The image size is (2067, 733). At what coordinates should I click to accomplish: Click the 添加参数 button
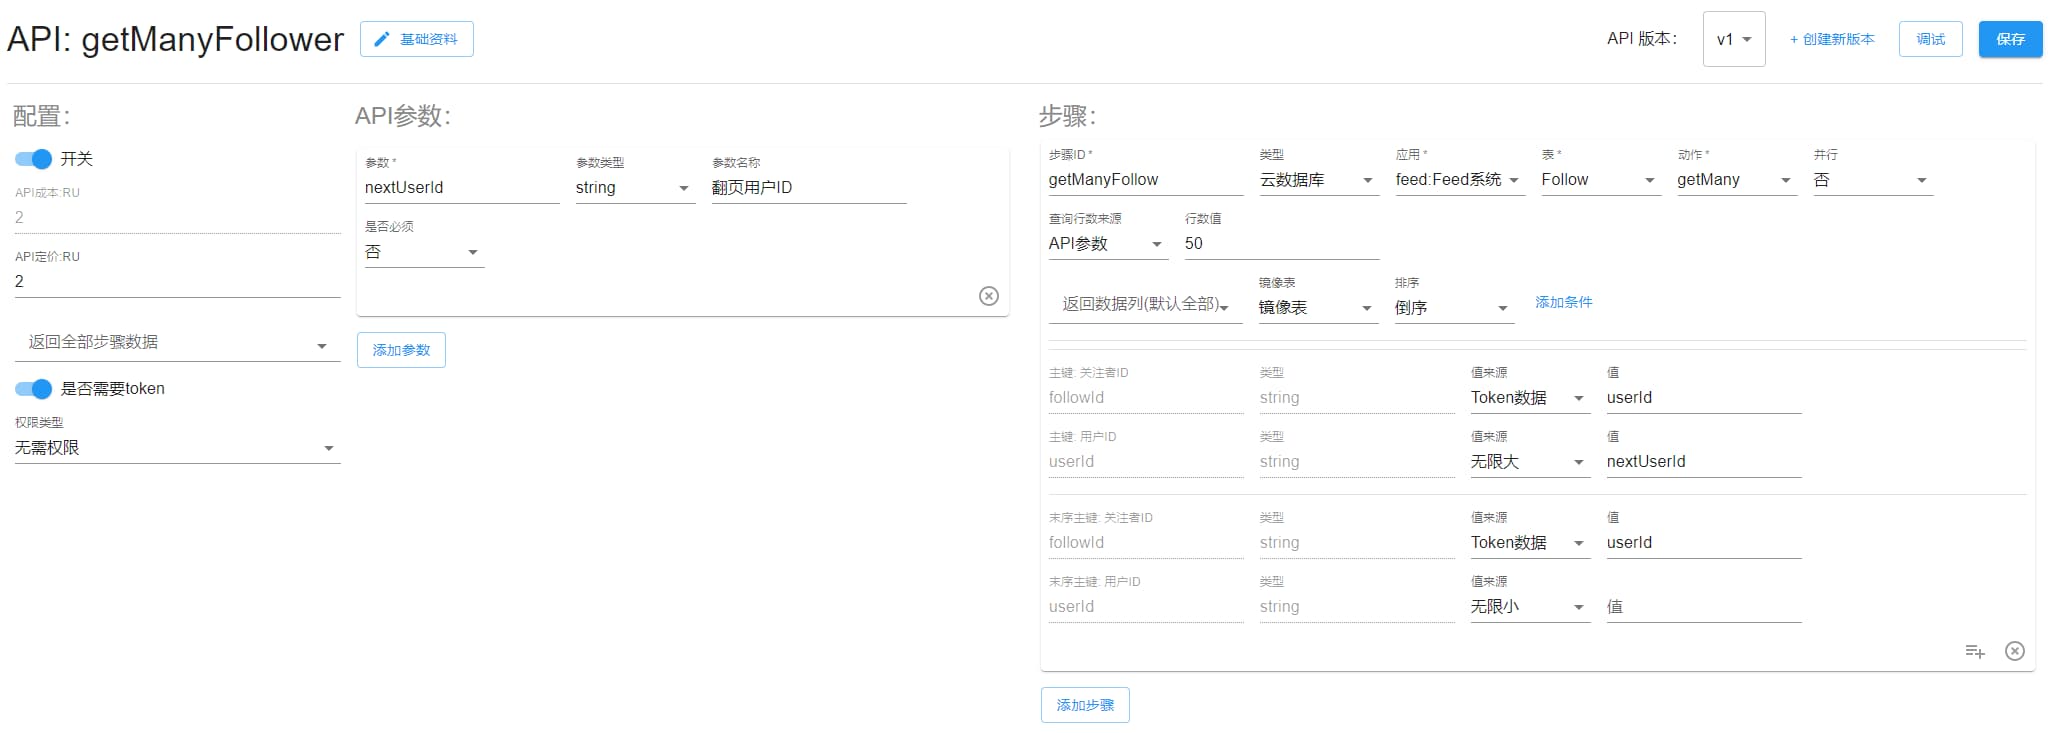(401, 350)
